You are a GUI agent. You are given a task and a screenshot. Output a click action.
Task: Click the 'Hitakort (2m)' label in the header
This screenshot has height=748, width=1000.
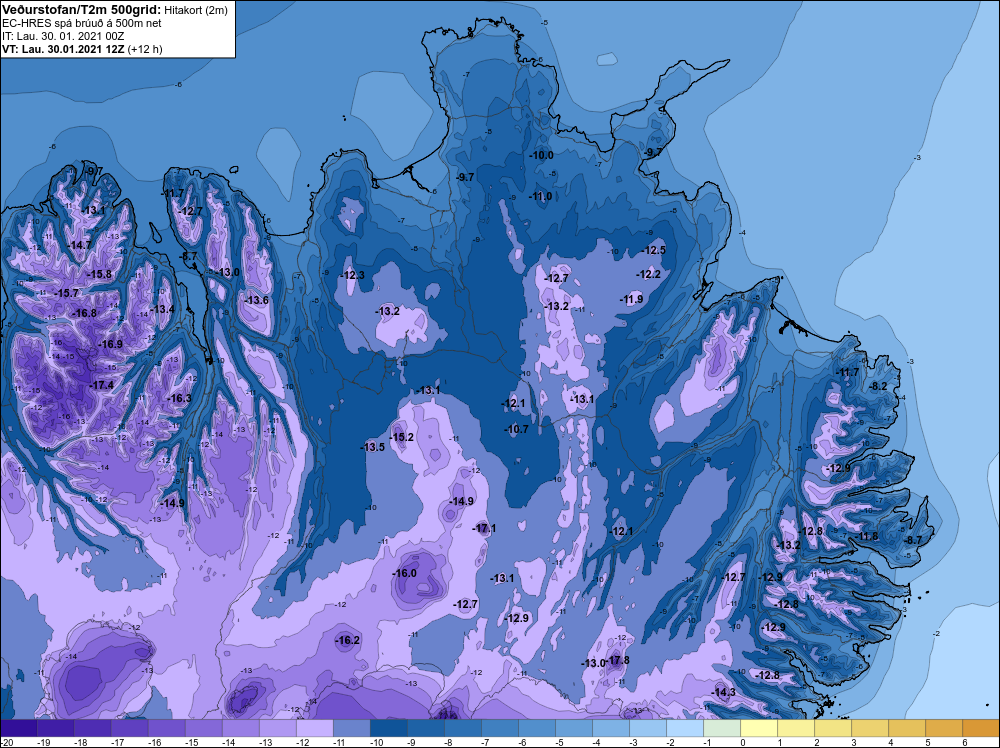click(196, 10)
